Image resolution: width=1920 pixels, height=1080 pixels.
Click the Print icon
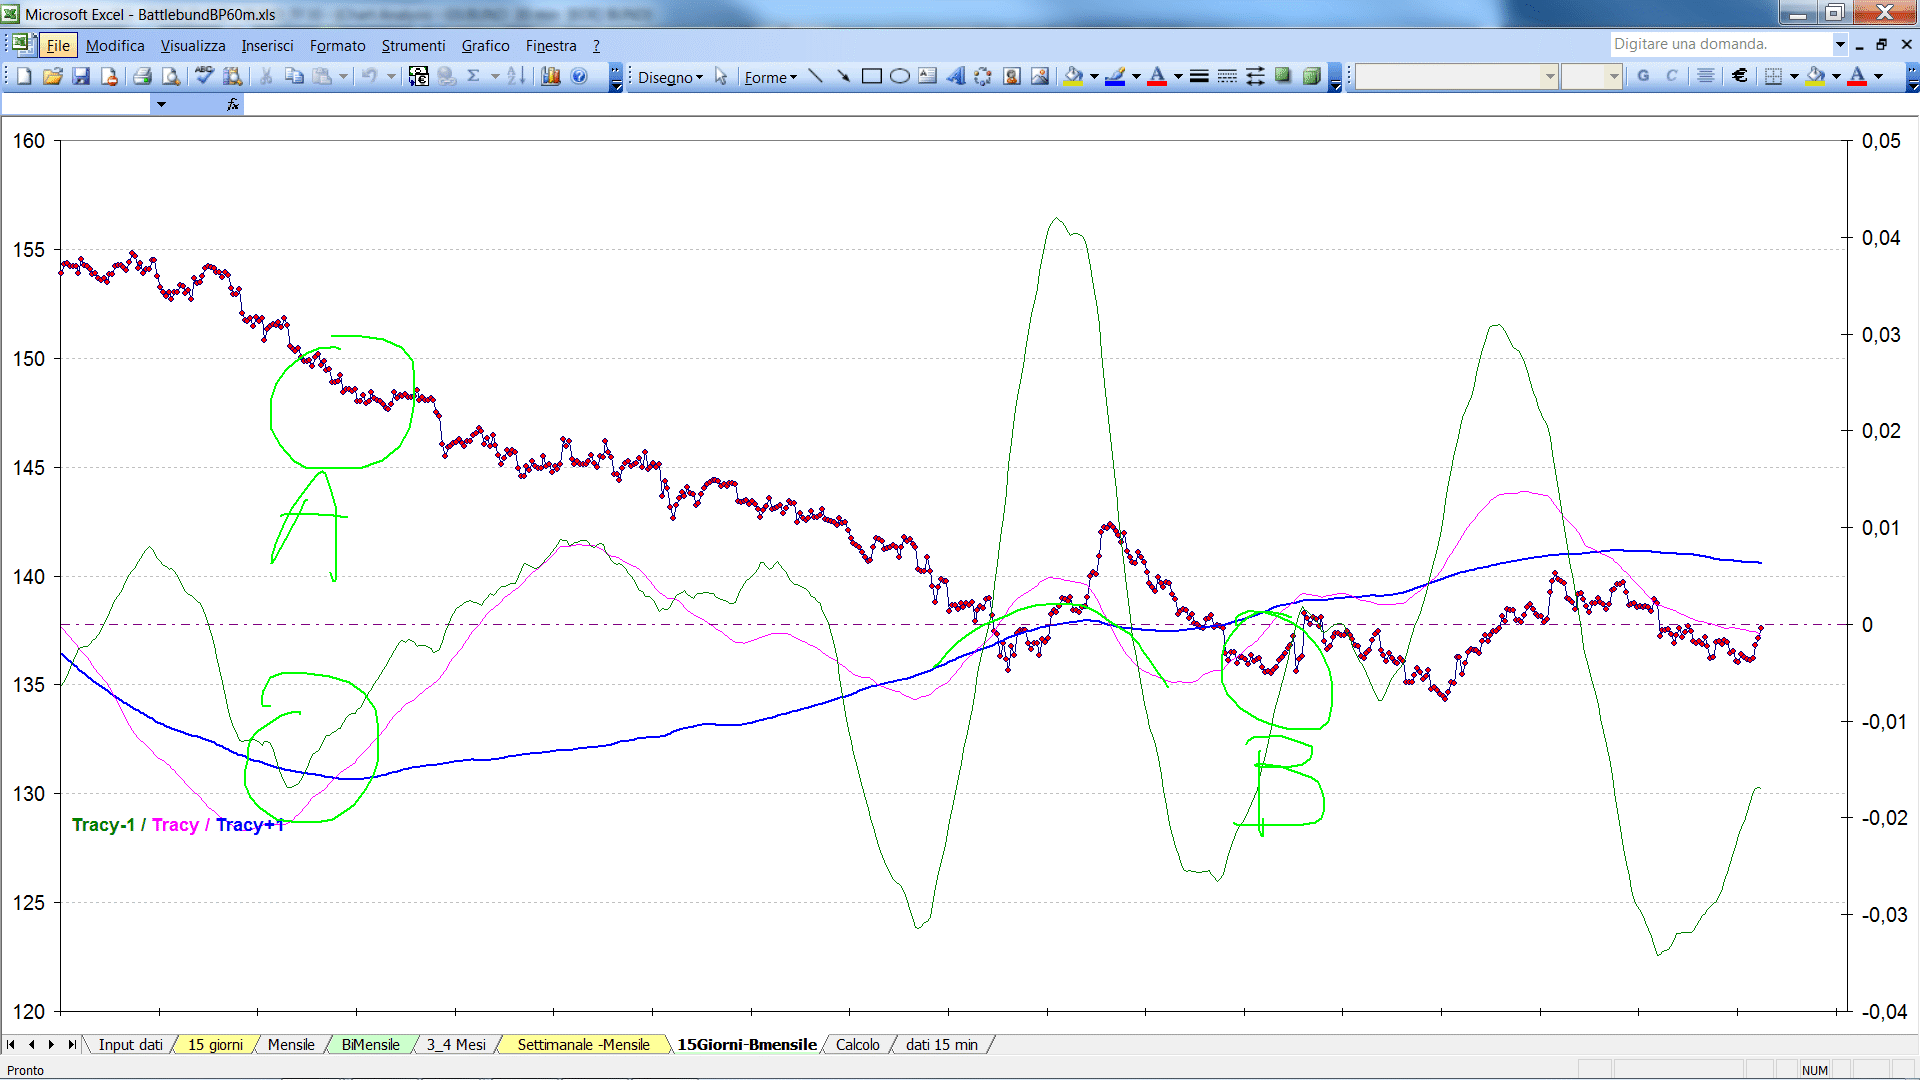click(142, 76)
